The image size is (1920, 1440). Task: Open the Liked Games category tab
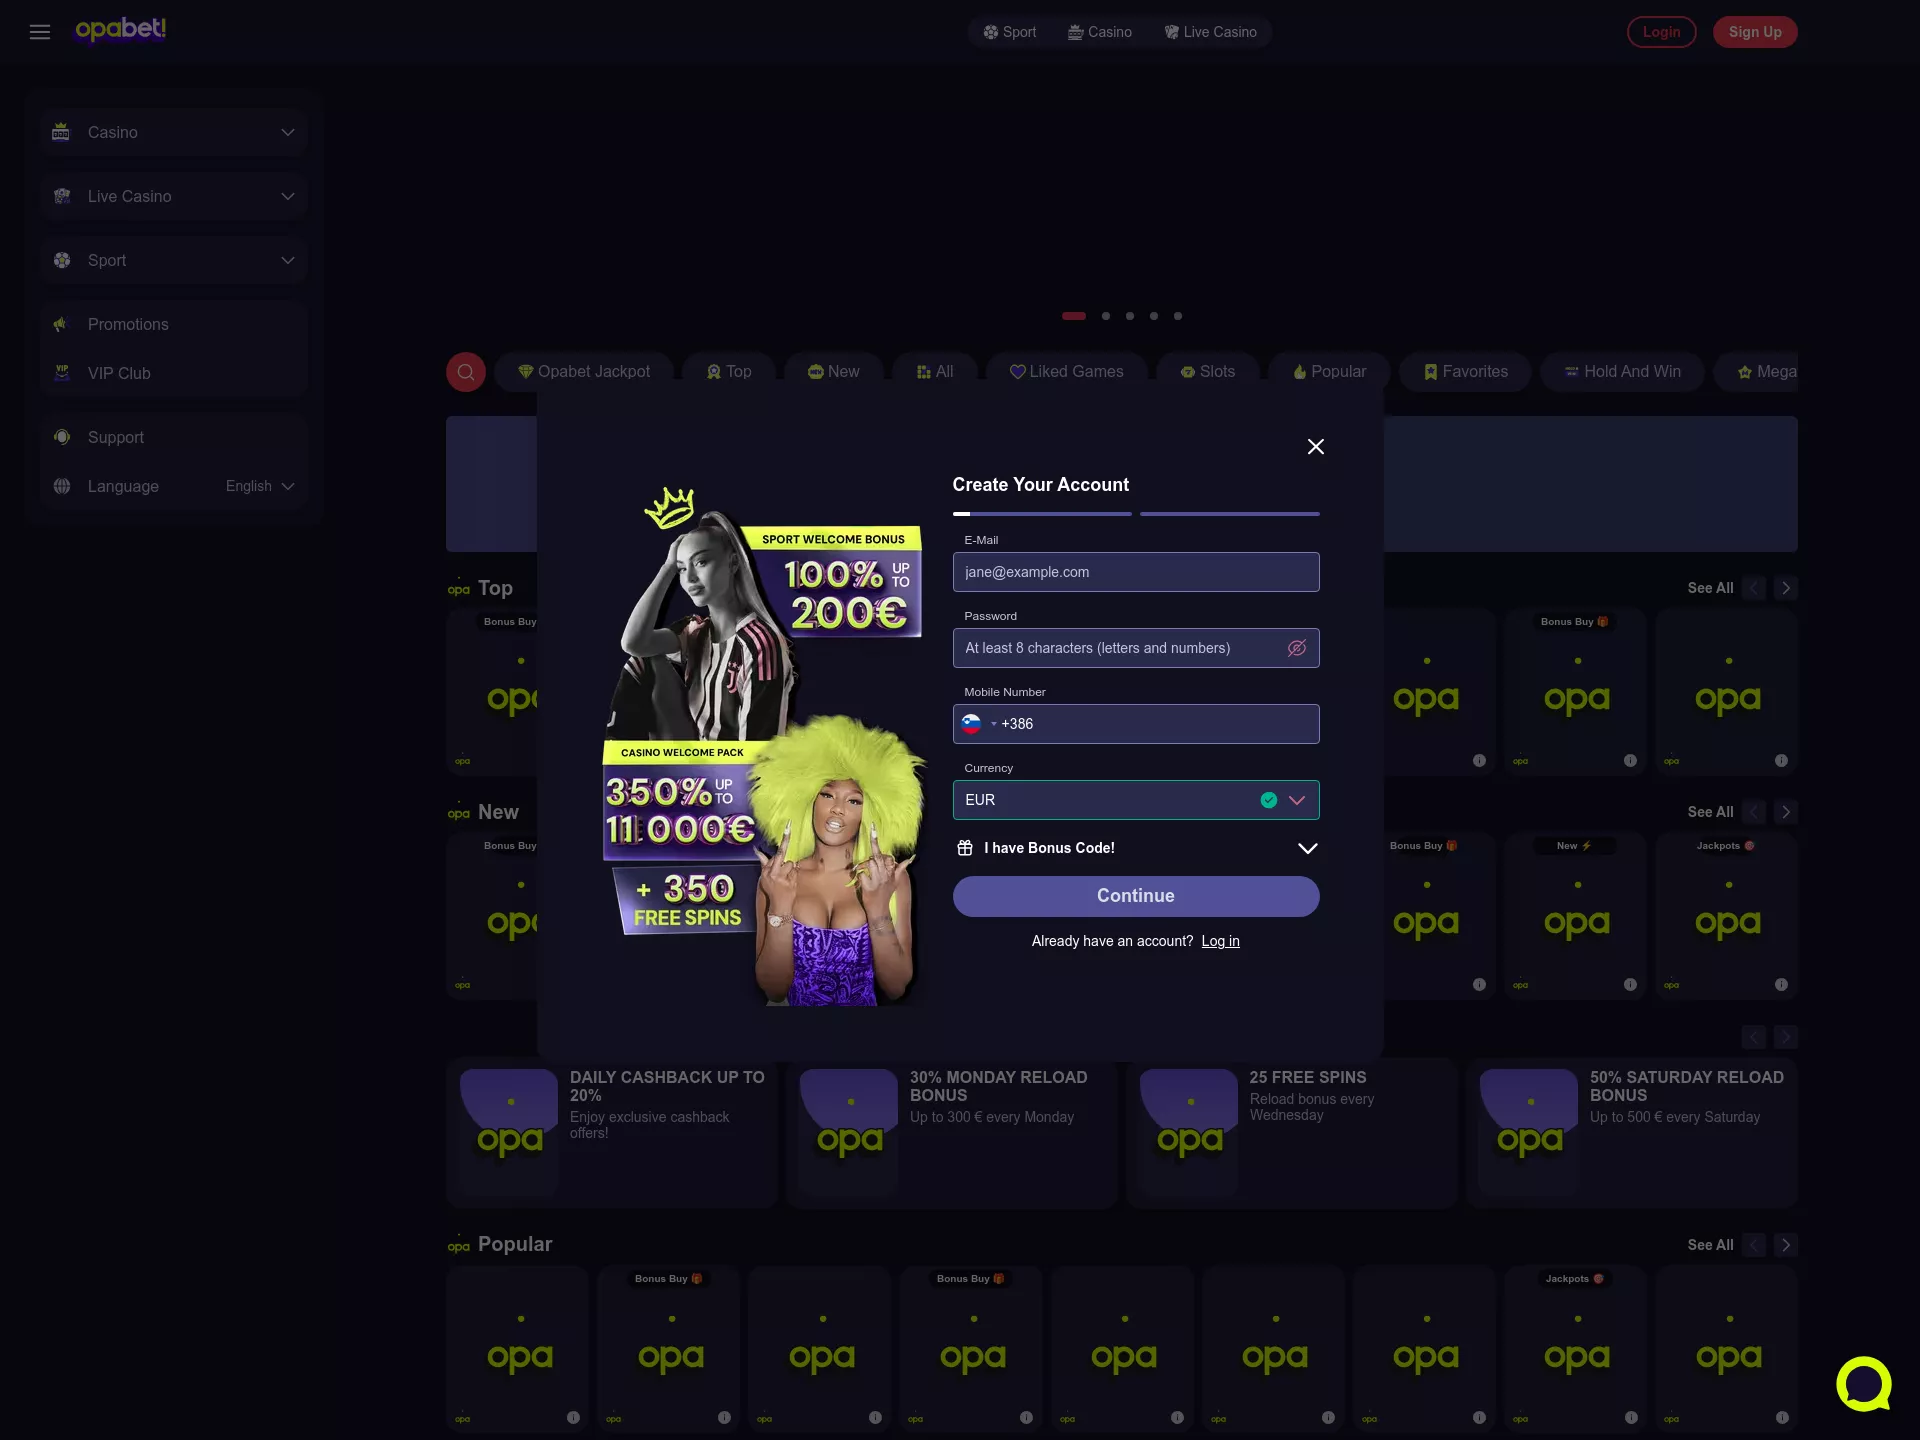tap(1066, 372)
